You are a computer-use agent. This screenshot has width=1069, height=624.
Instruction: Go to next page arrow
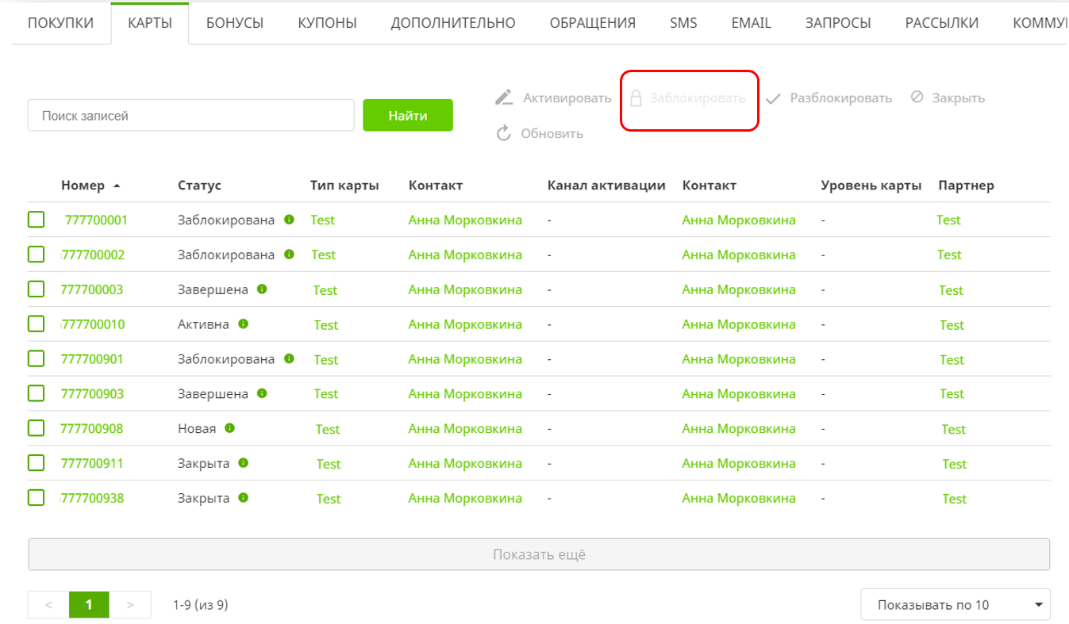(x=130, y=605)
